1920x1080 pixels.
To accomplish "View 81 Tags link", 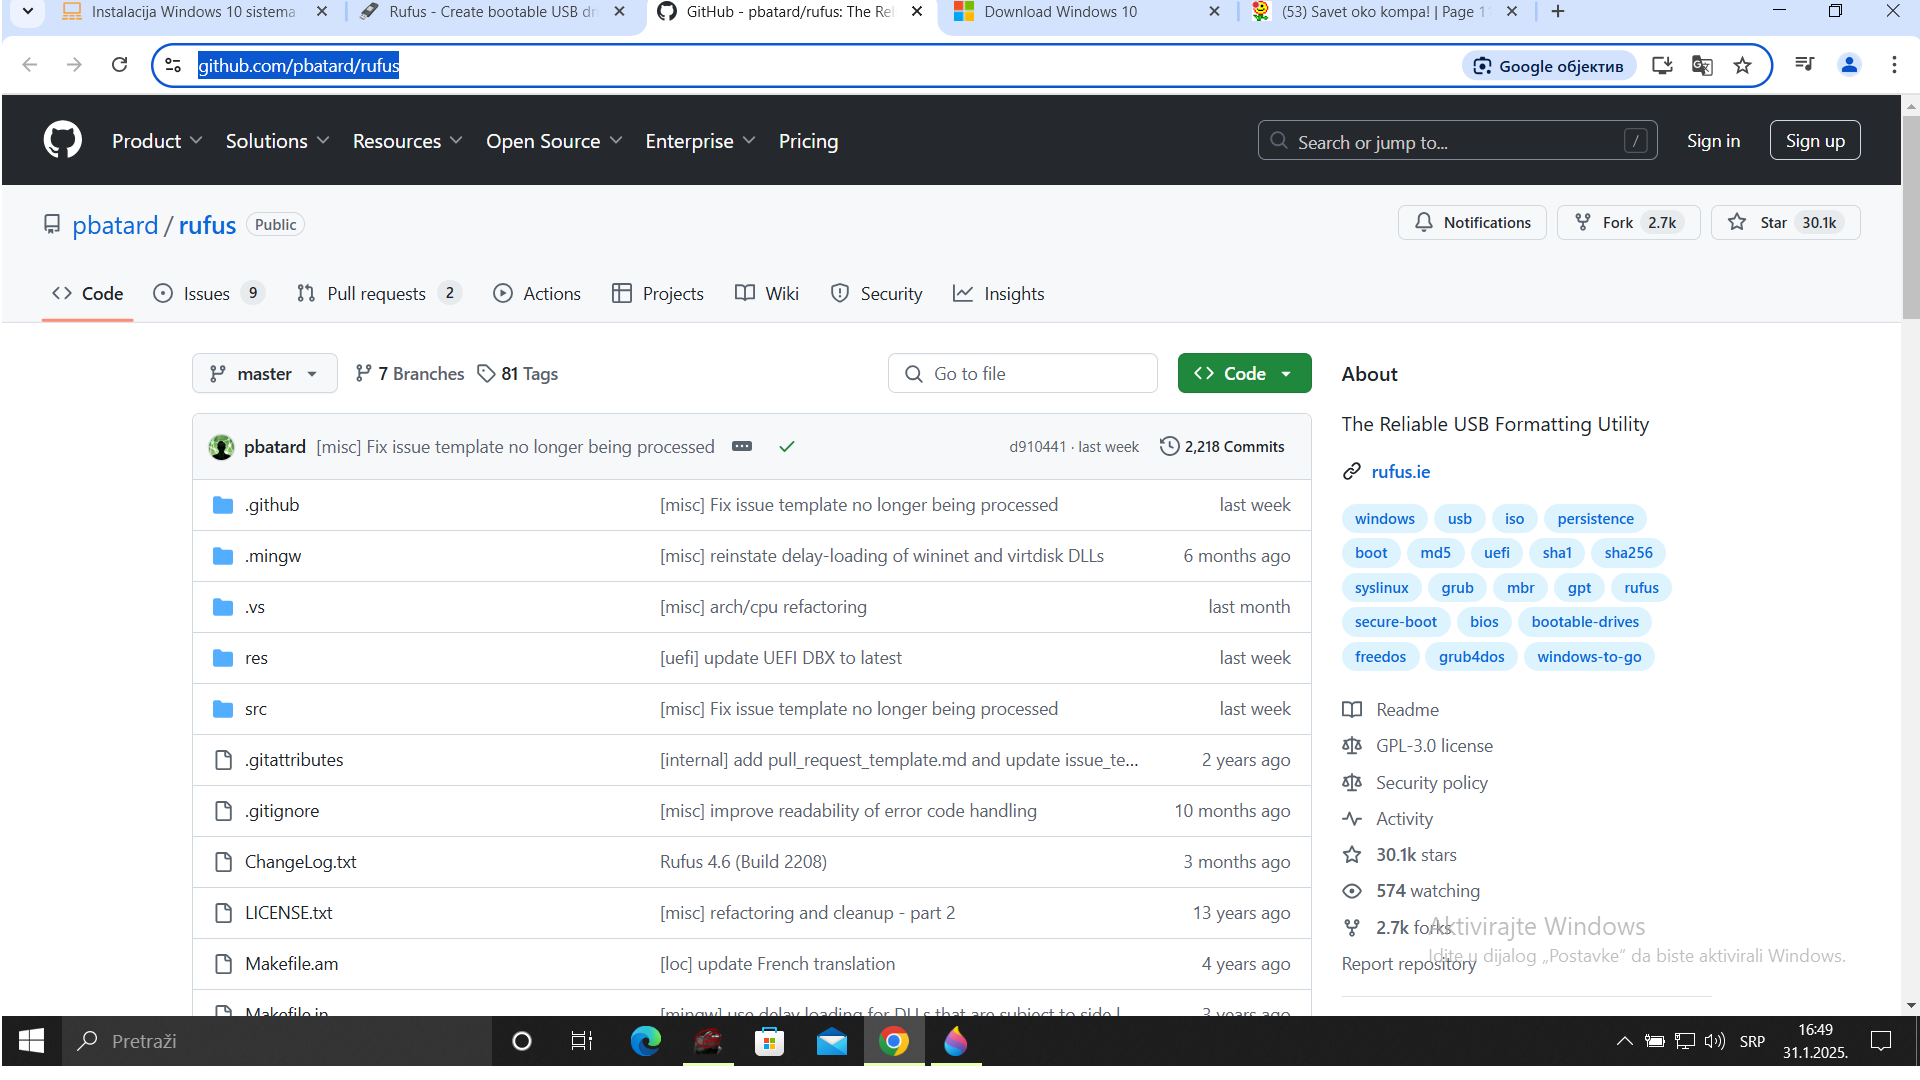I will point(518,373).
